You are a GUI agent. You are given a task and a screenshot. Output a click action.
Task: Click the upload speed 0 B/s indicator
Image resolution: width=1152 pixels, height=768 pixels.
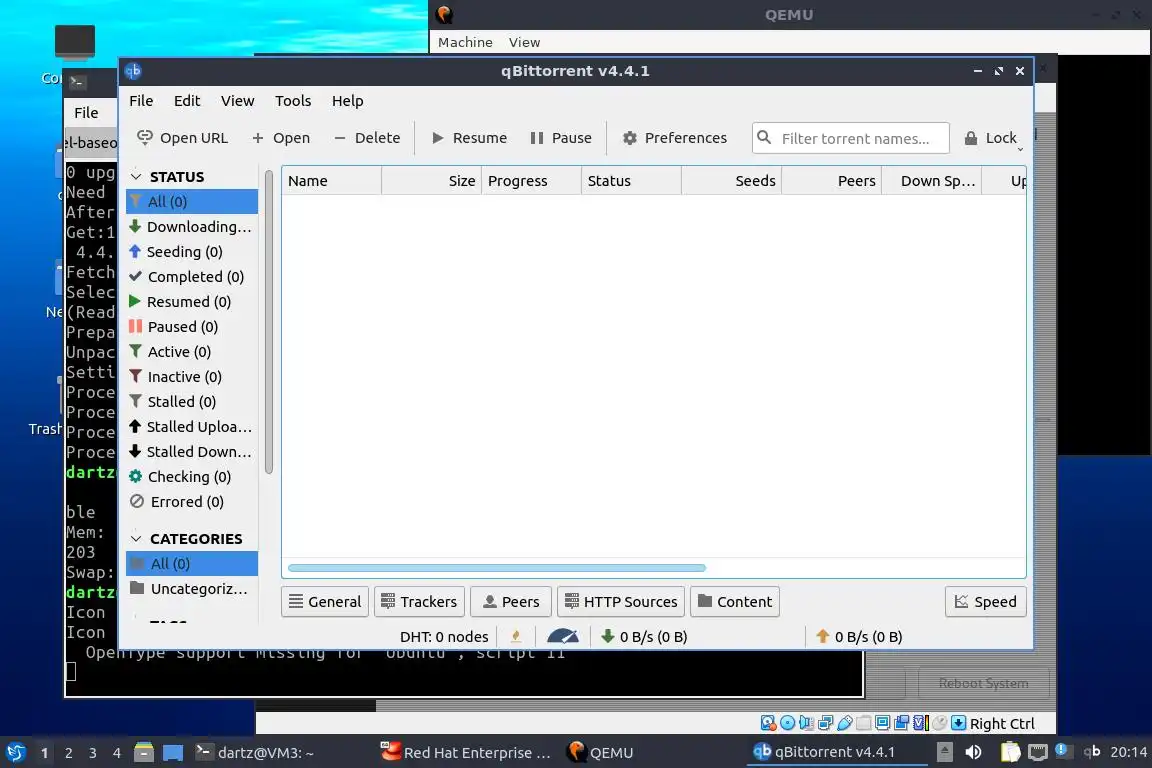[858, 636]
